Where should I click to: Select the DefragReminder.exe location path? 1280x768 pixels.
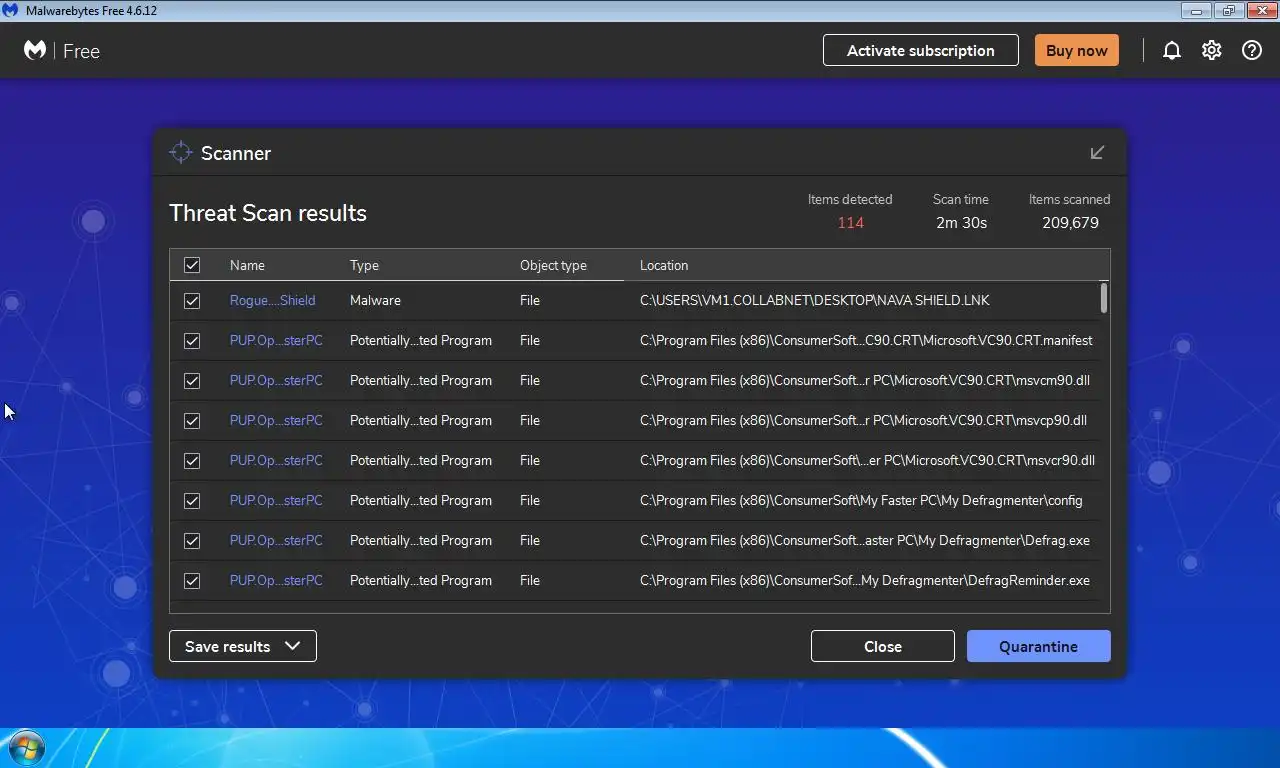point(865,580)
